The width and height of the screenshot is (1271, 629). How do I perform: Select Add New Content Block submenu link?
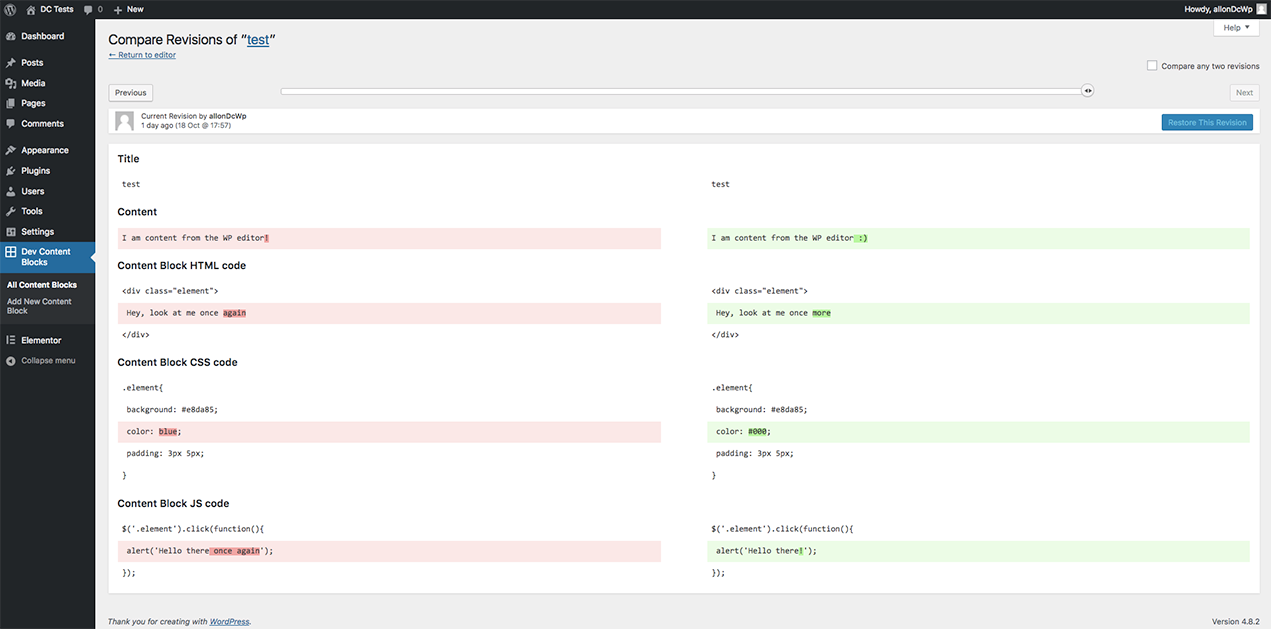click(39, 306)
